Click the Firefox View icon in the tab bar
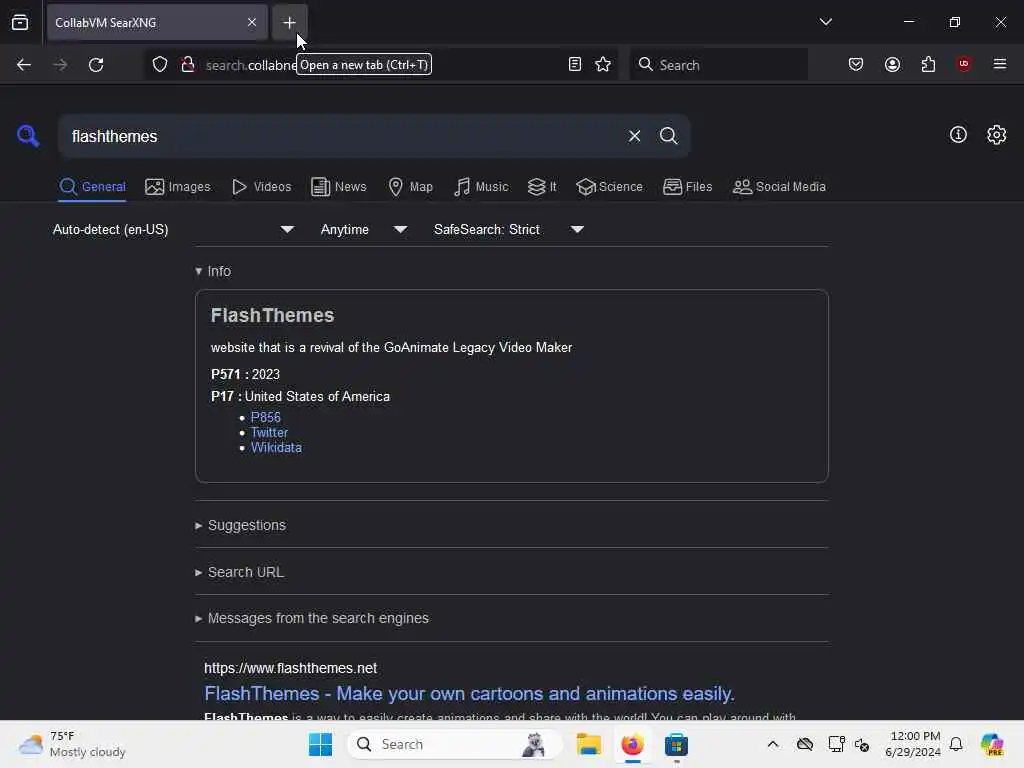 pos(20,22)
